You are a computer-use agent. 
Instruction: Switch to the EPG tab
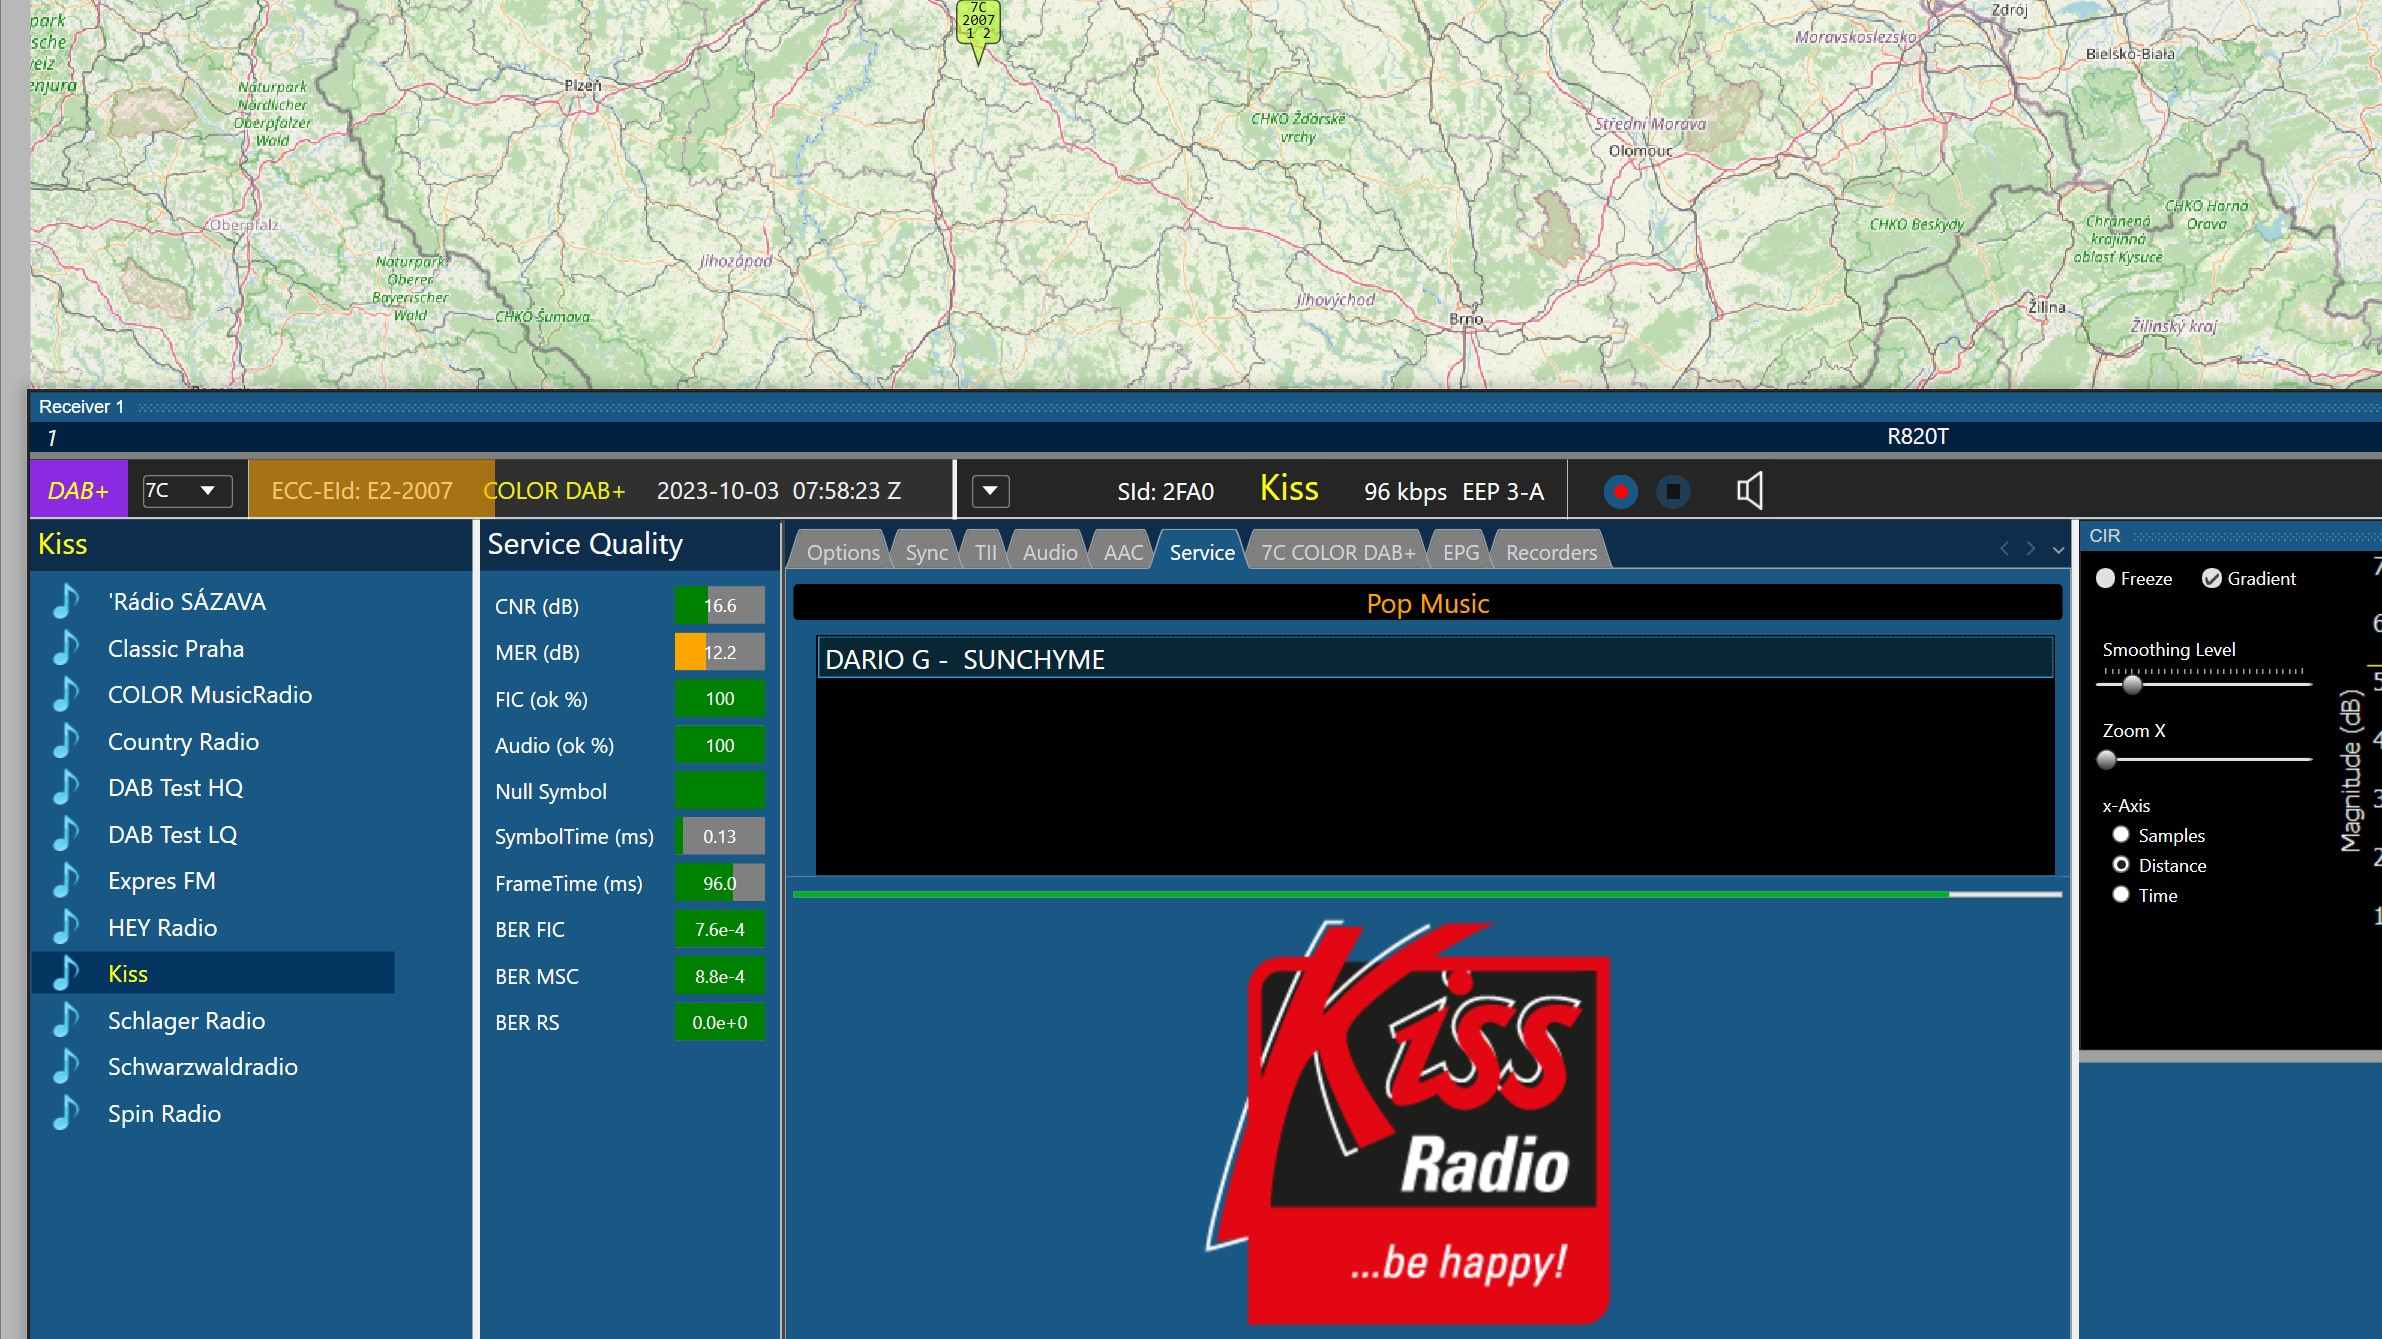[x=1460, y=552]
